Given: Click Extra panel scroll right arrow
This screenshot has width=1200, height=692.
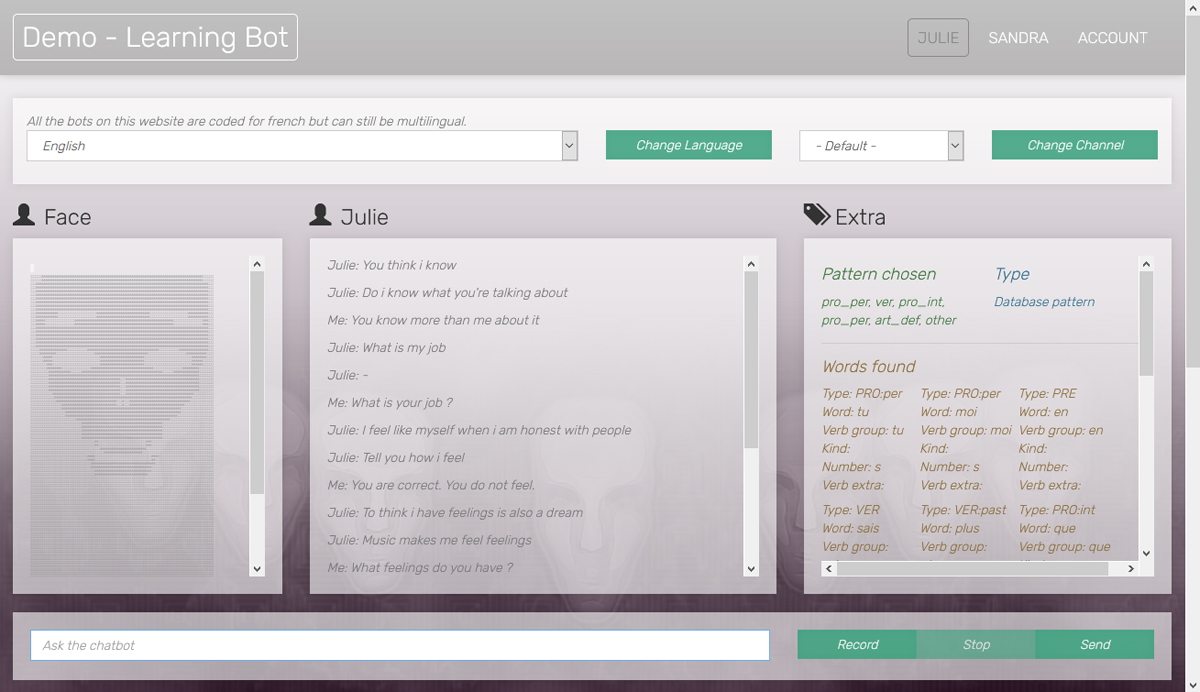Looking at the screenshot, I should click(1131, 569).
